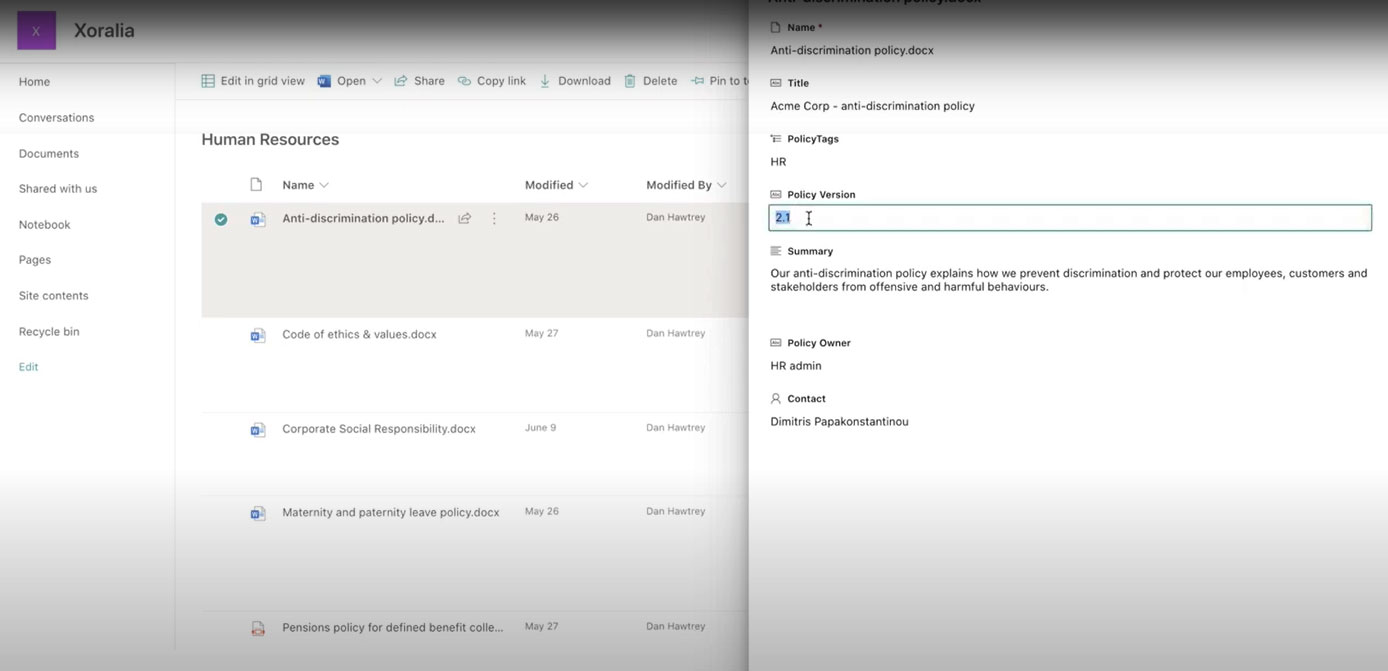Click the Name field value Anti-discrimination policy.docx

click(852, 50)
